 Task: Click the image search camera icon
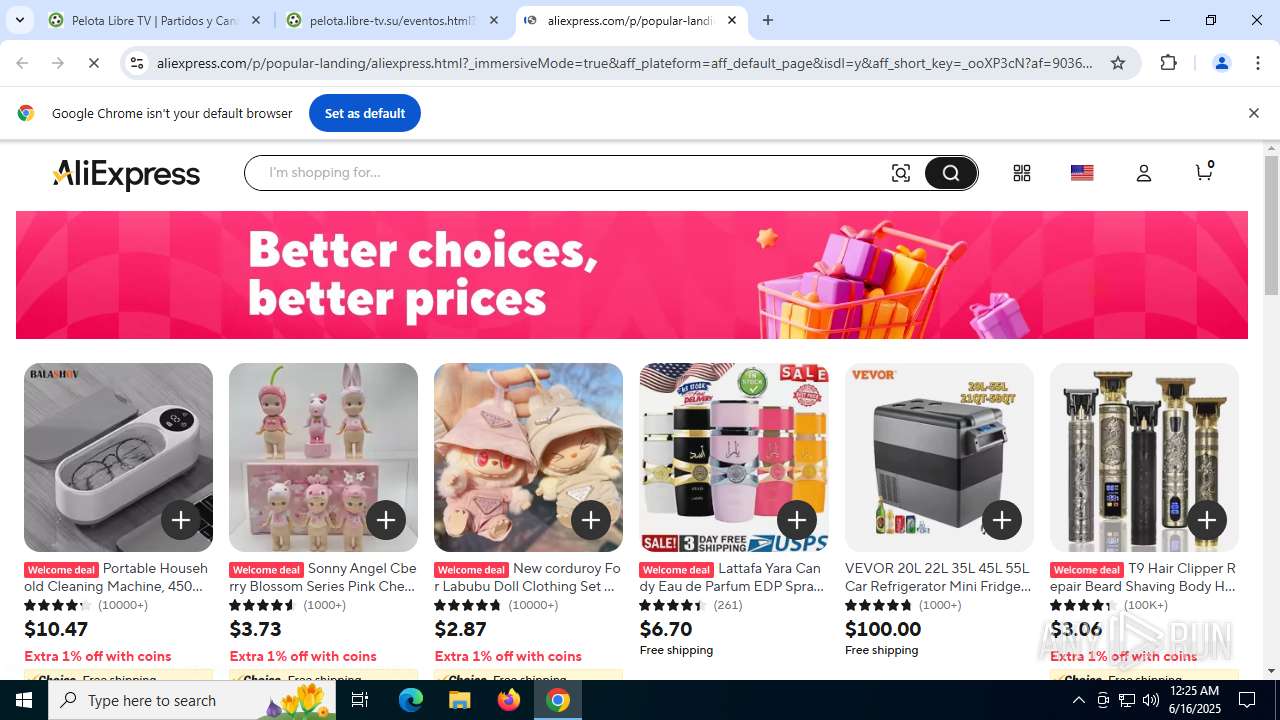pos(901,173)
